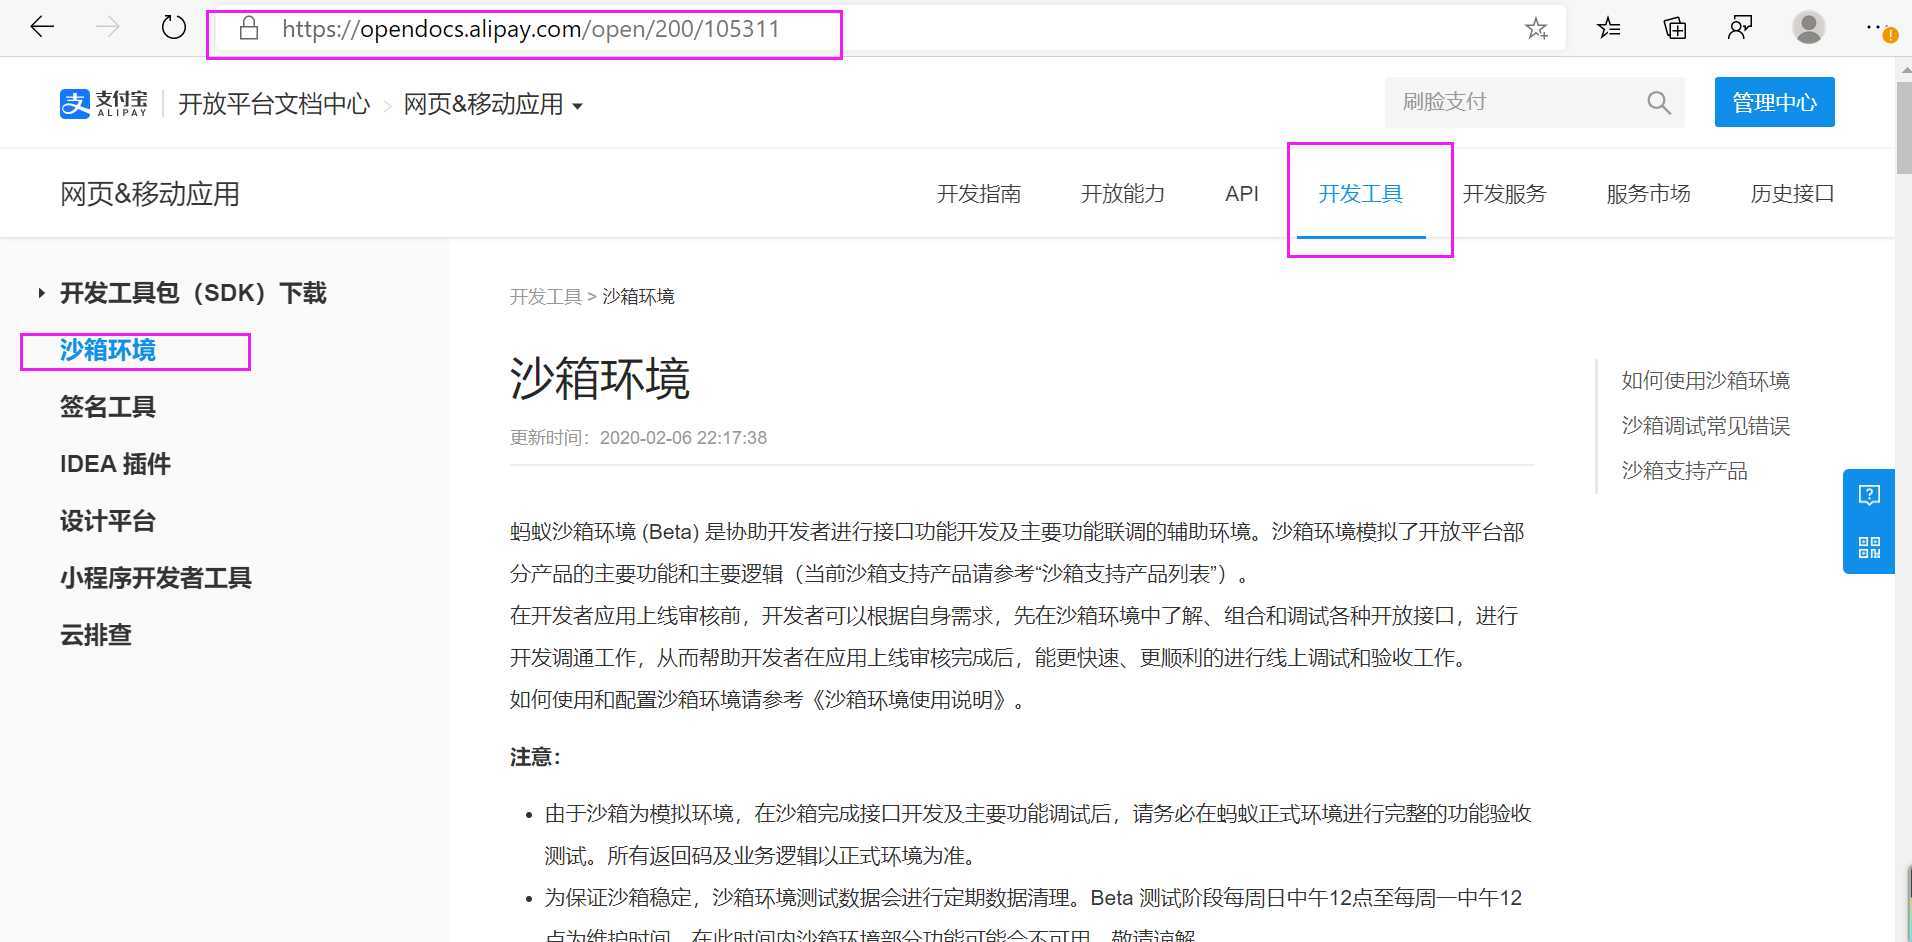Open the browser feedback person icon
This screenshot has height=942, width=1912.
pos(1739,28)
